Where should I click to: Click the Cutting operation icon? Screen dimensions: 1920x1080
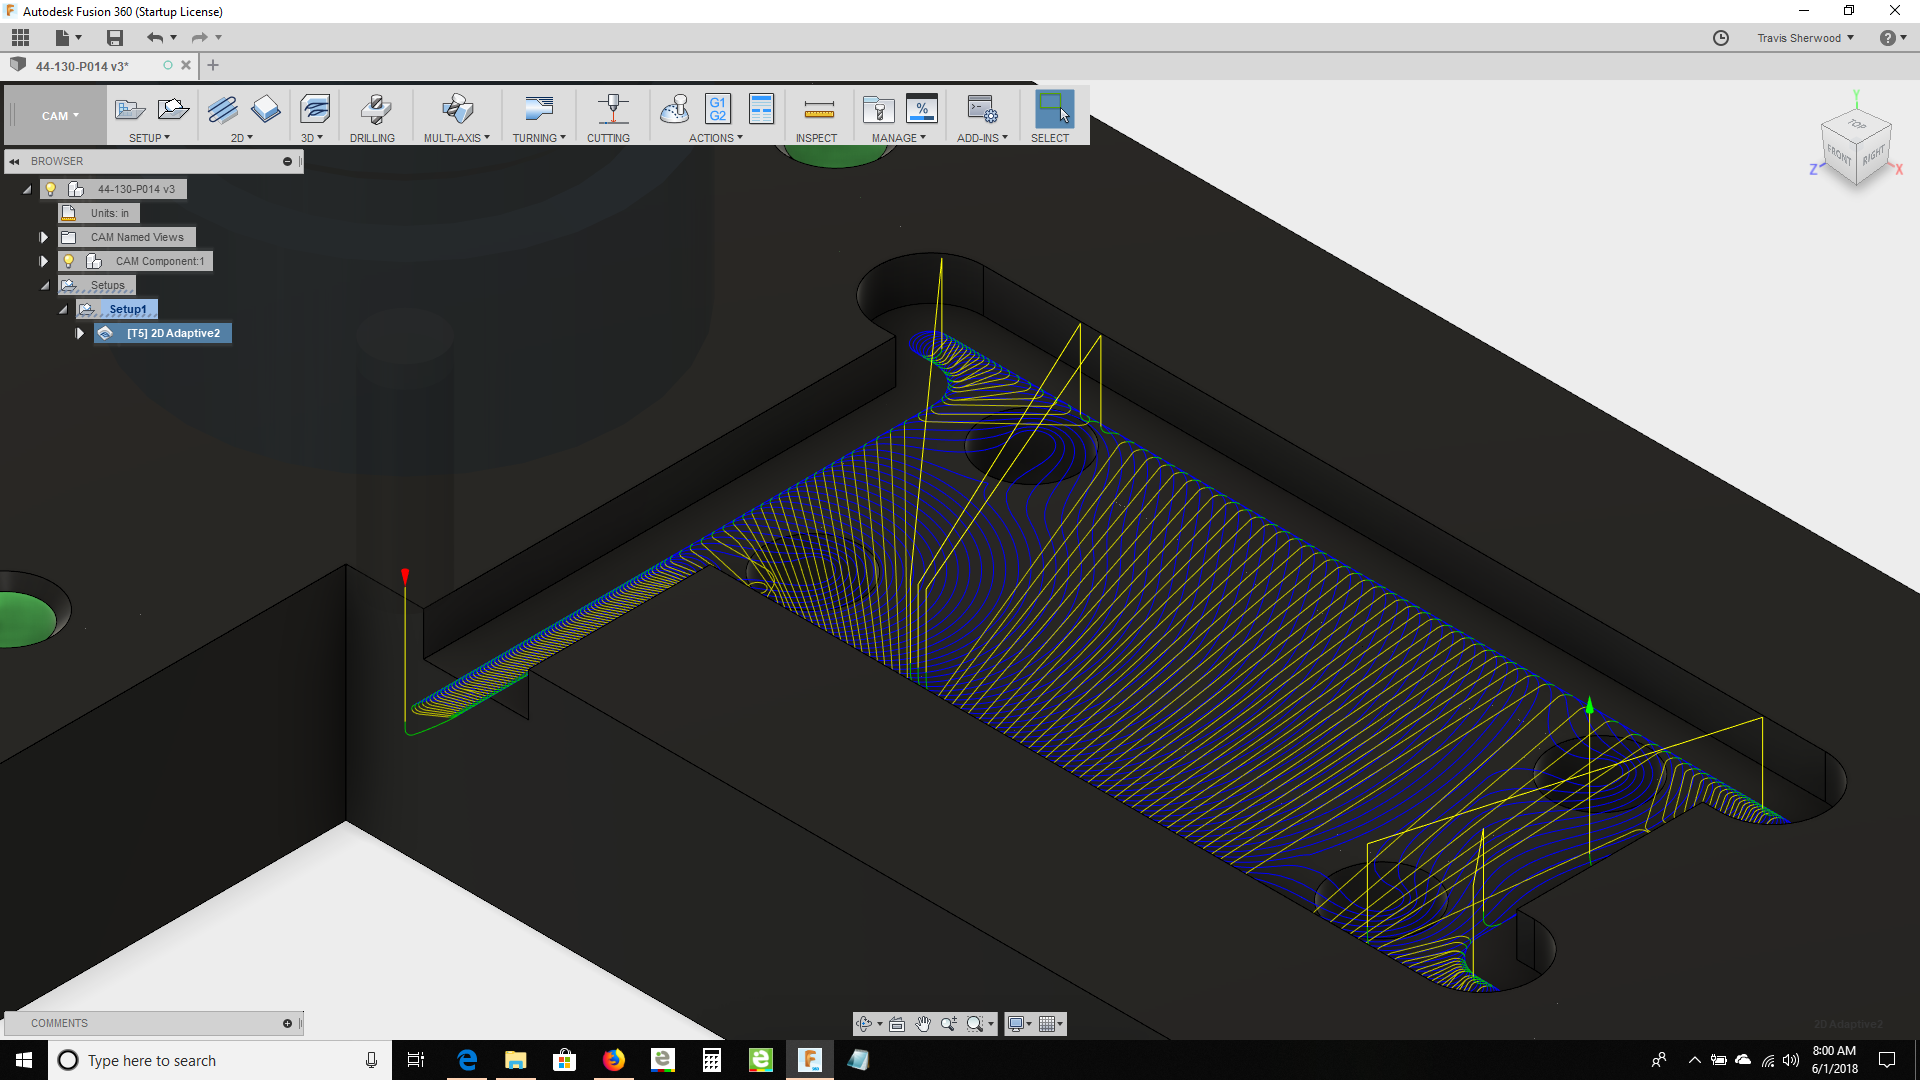612,109
